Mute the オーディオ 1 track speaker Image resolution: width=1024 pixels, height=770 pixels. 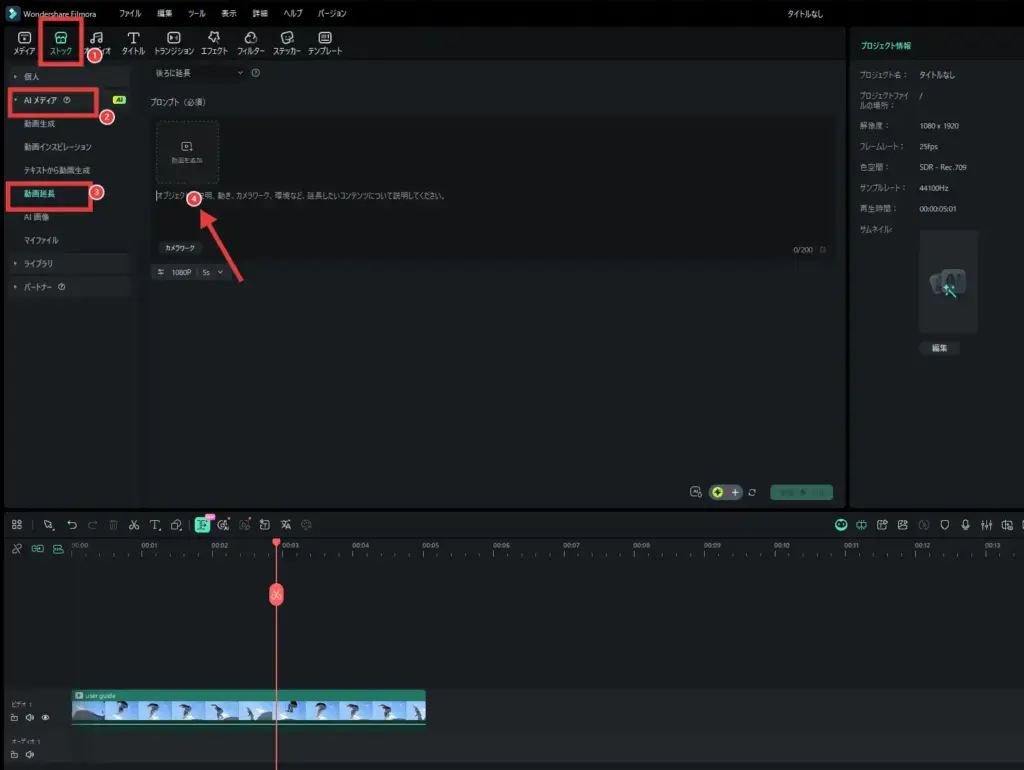point(30,754)
